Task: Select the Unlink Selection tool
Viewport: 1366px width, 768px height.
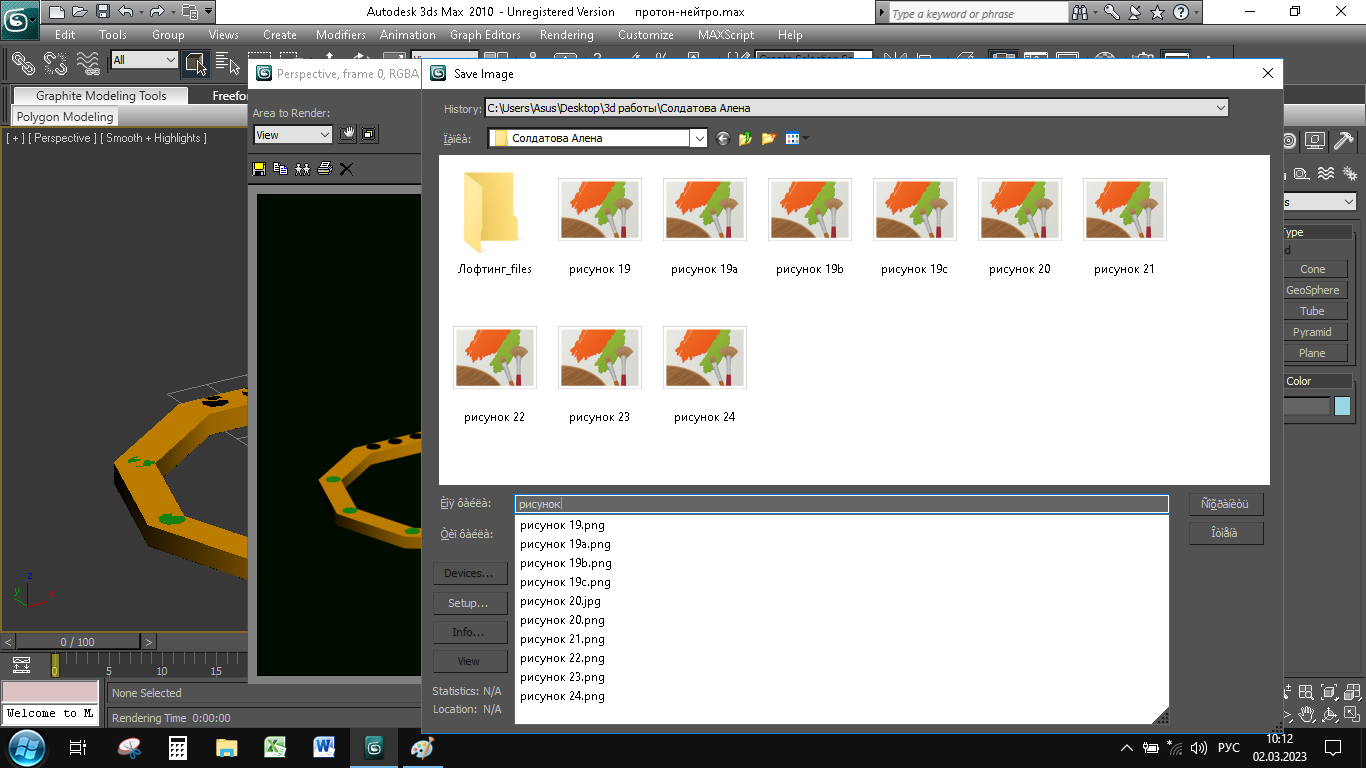Action: [x=55, y=64]
